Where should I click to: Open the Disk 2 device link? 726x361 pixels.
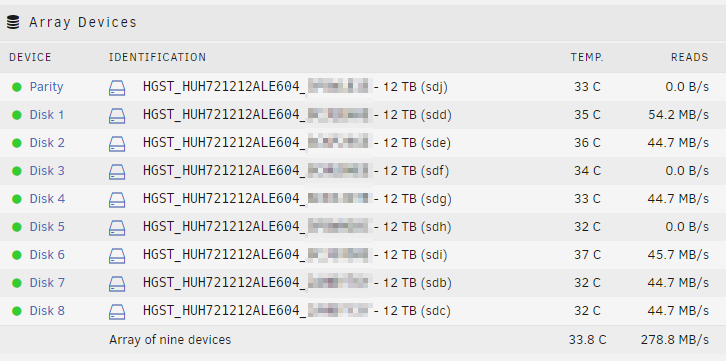(47, 143)
